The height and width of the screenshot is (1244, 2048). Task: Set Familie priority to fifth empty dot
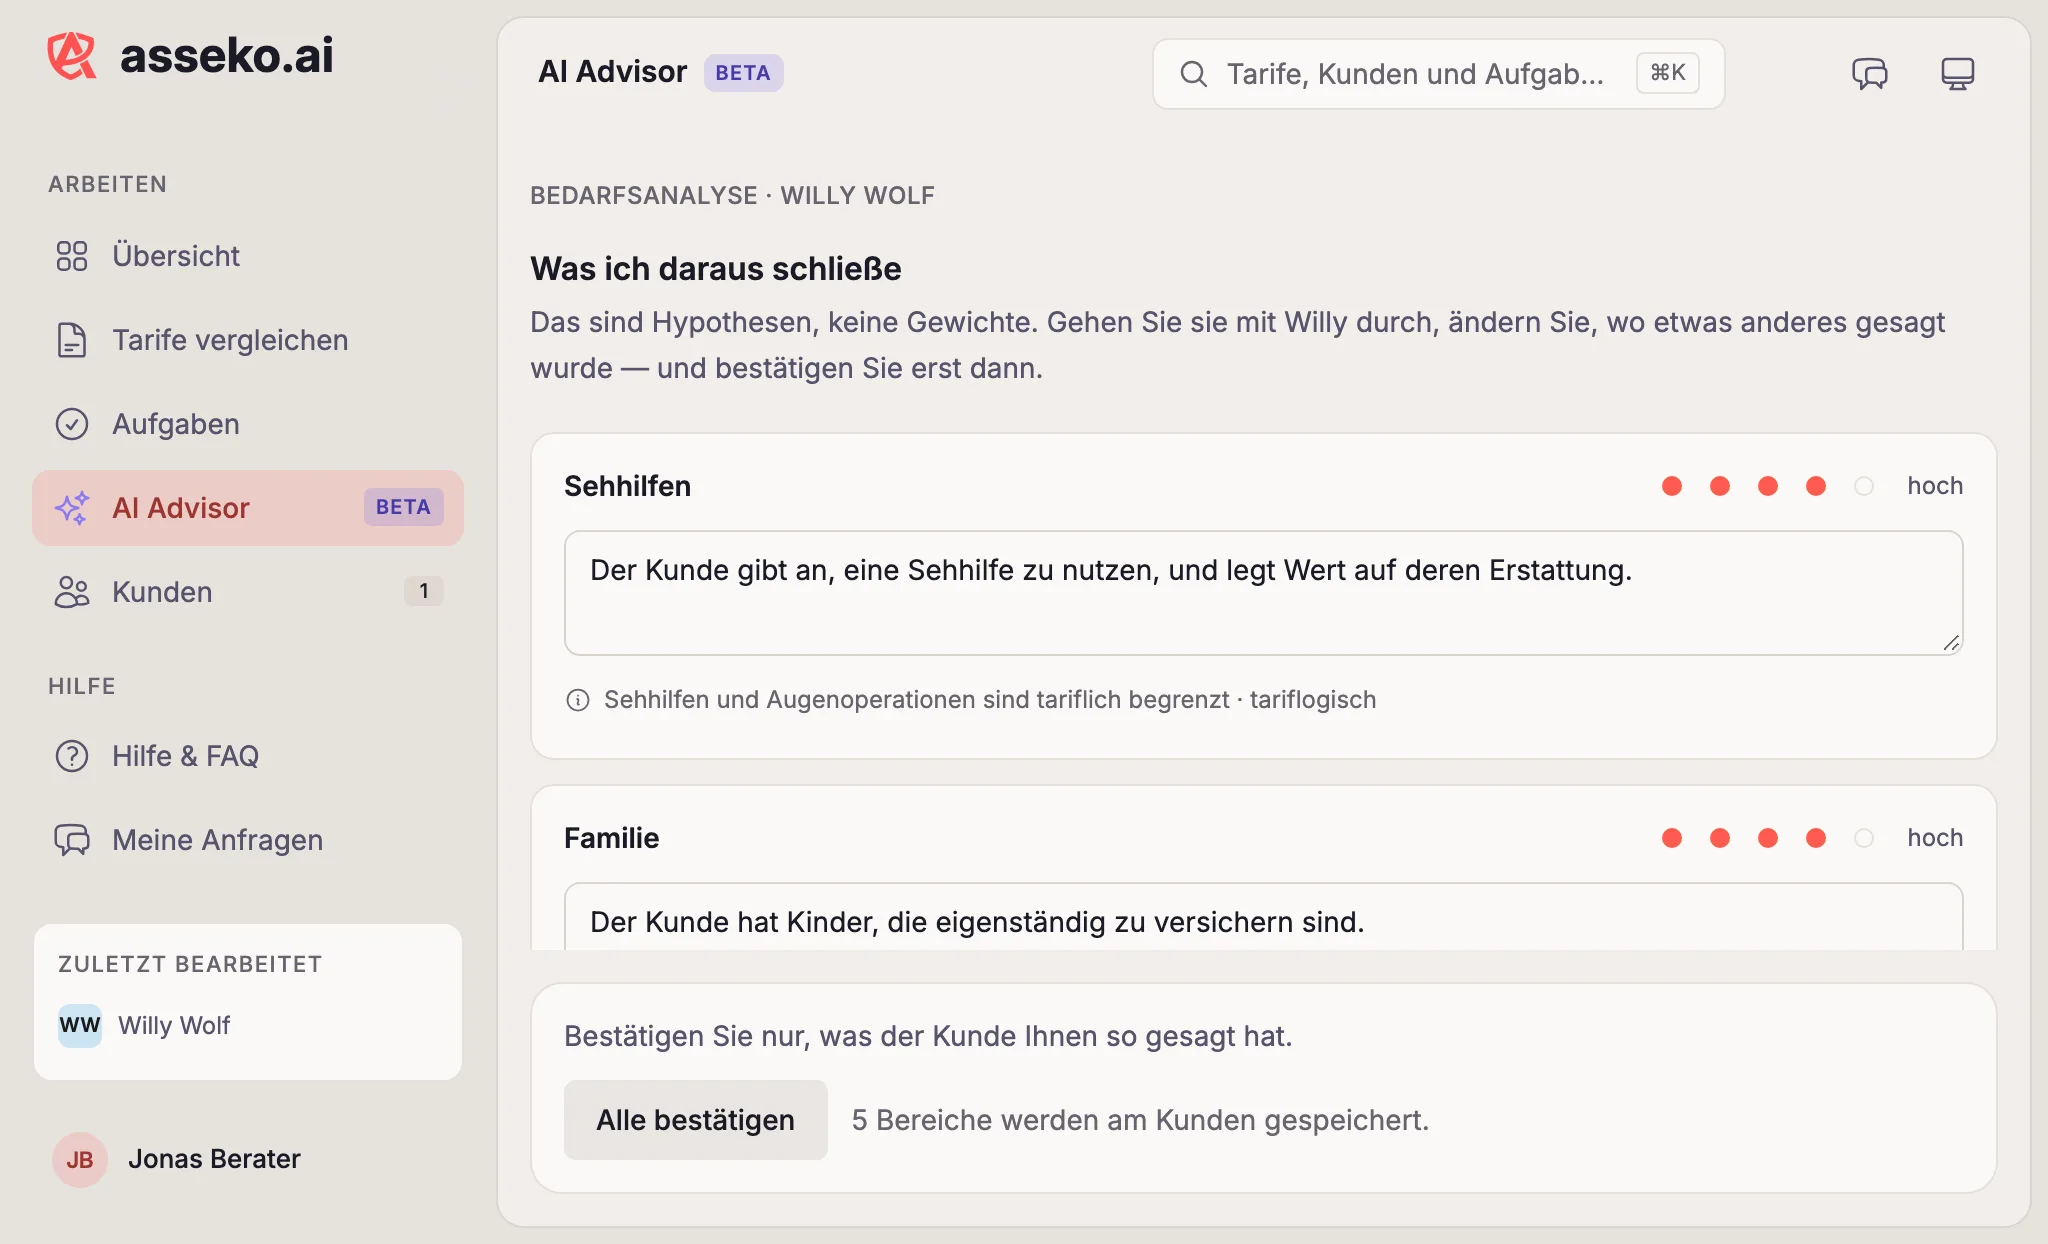click(1864, 838)
